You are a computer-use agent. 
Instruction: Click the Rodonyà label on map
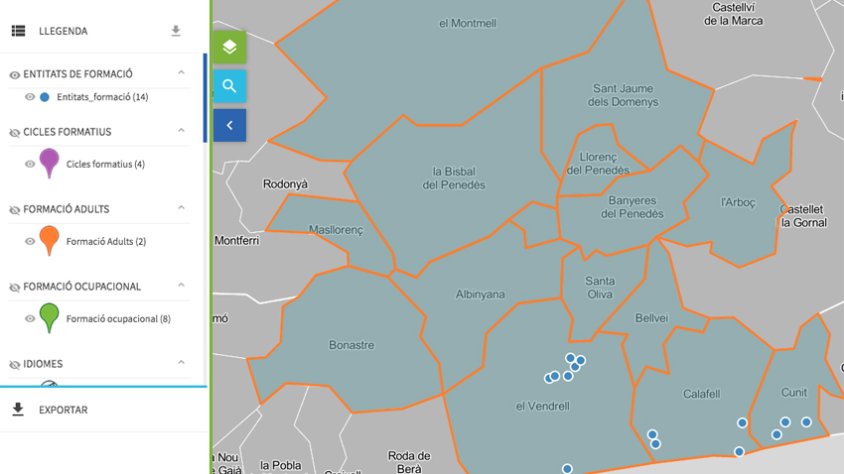tap(285, 184)
